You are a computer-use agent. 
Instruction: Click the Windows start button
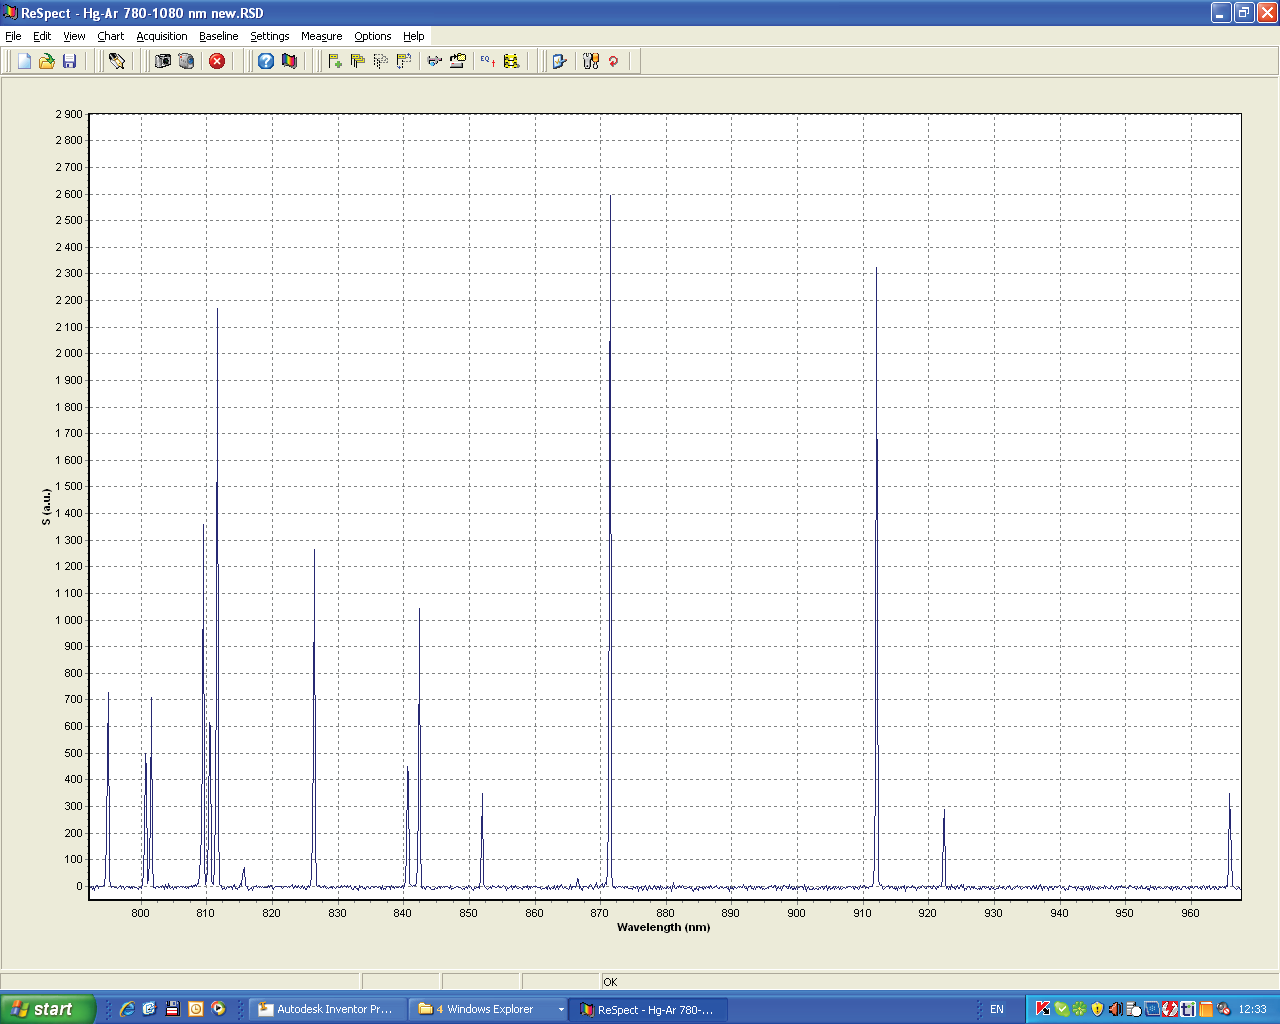[x=48, y=1009]
